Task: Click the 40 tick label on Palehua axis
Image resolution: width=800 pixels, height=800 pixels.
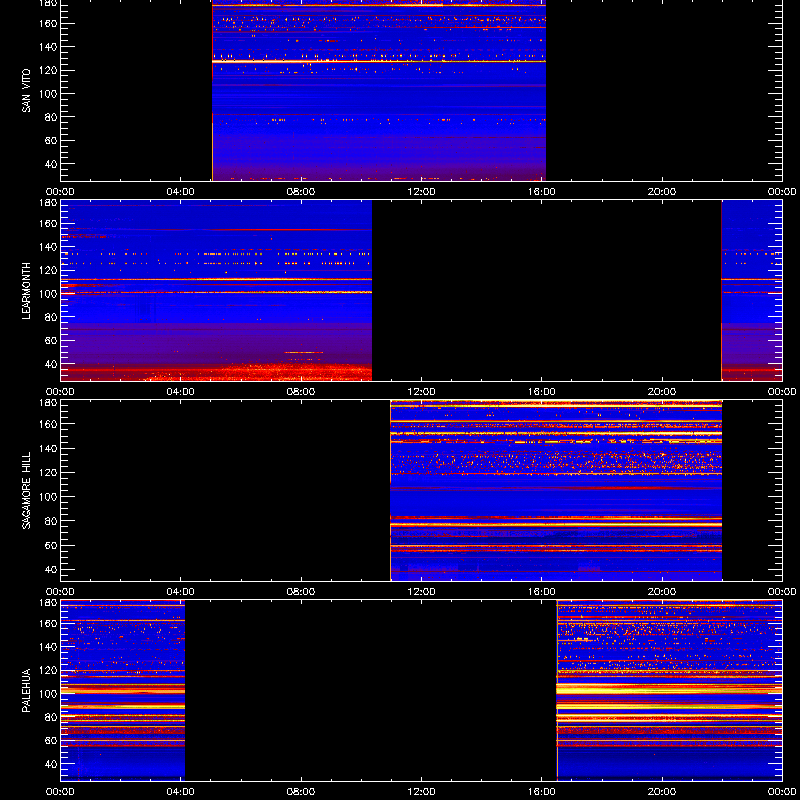Action: click(51, 764)
